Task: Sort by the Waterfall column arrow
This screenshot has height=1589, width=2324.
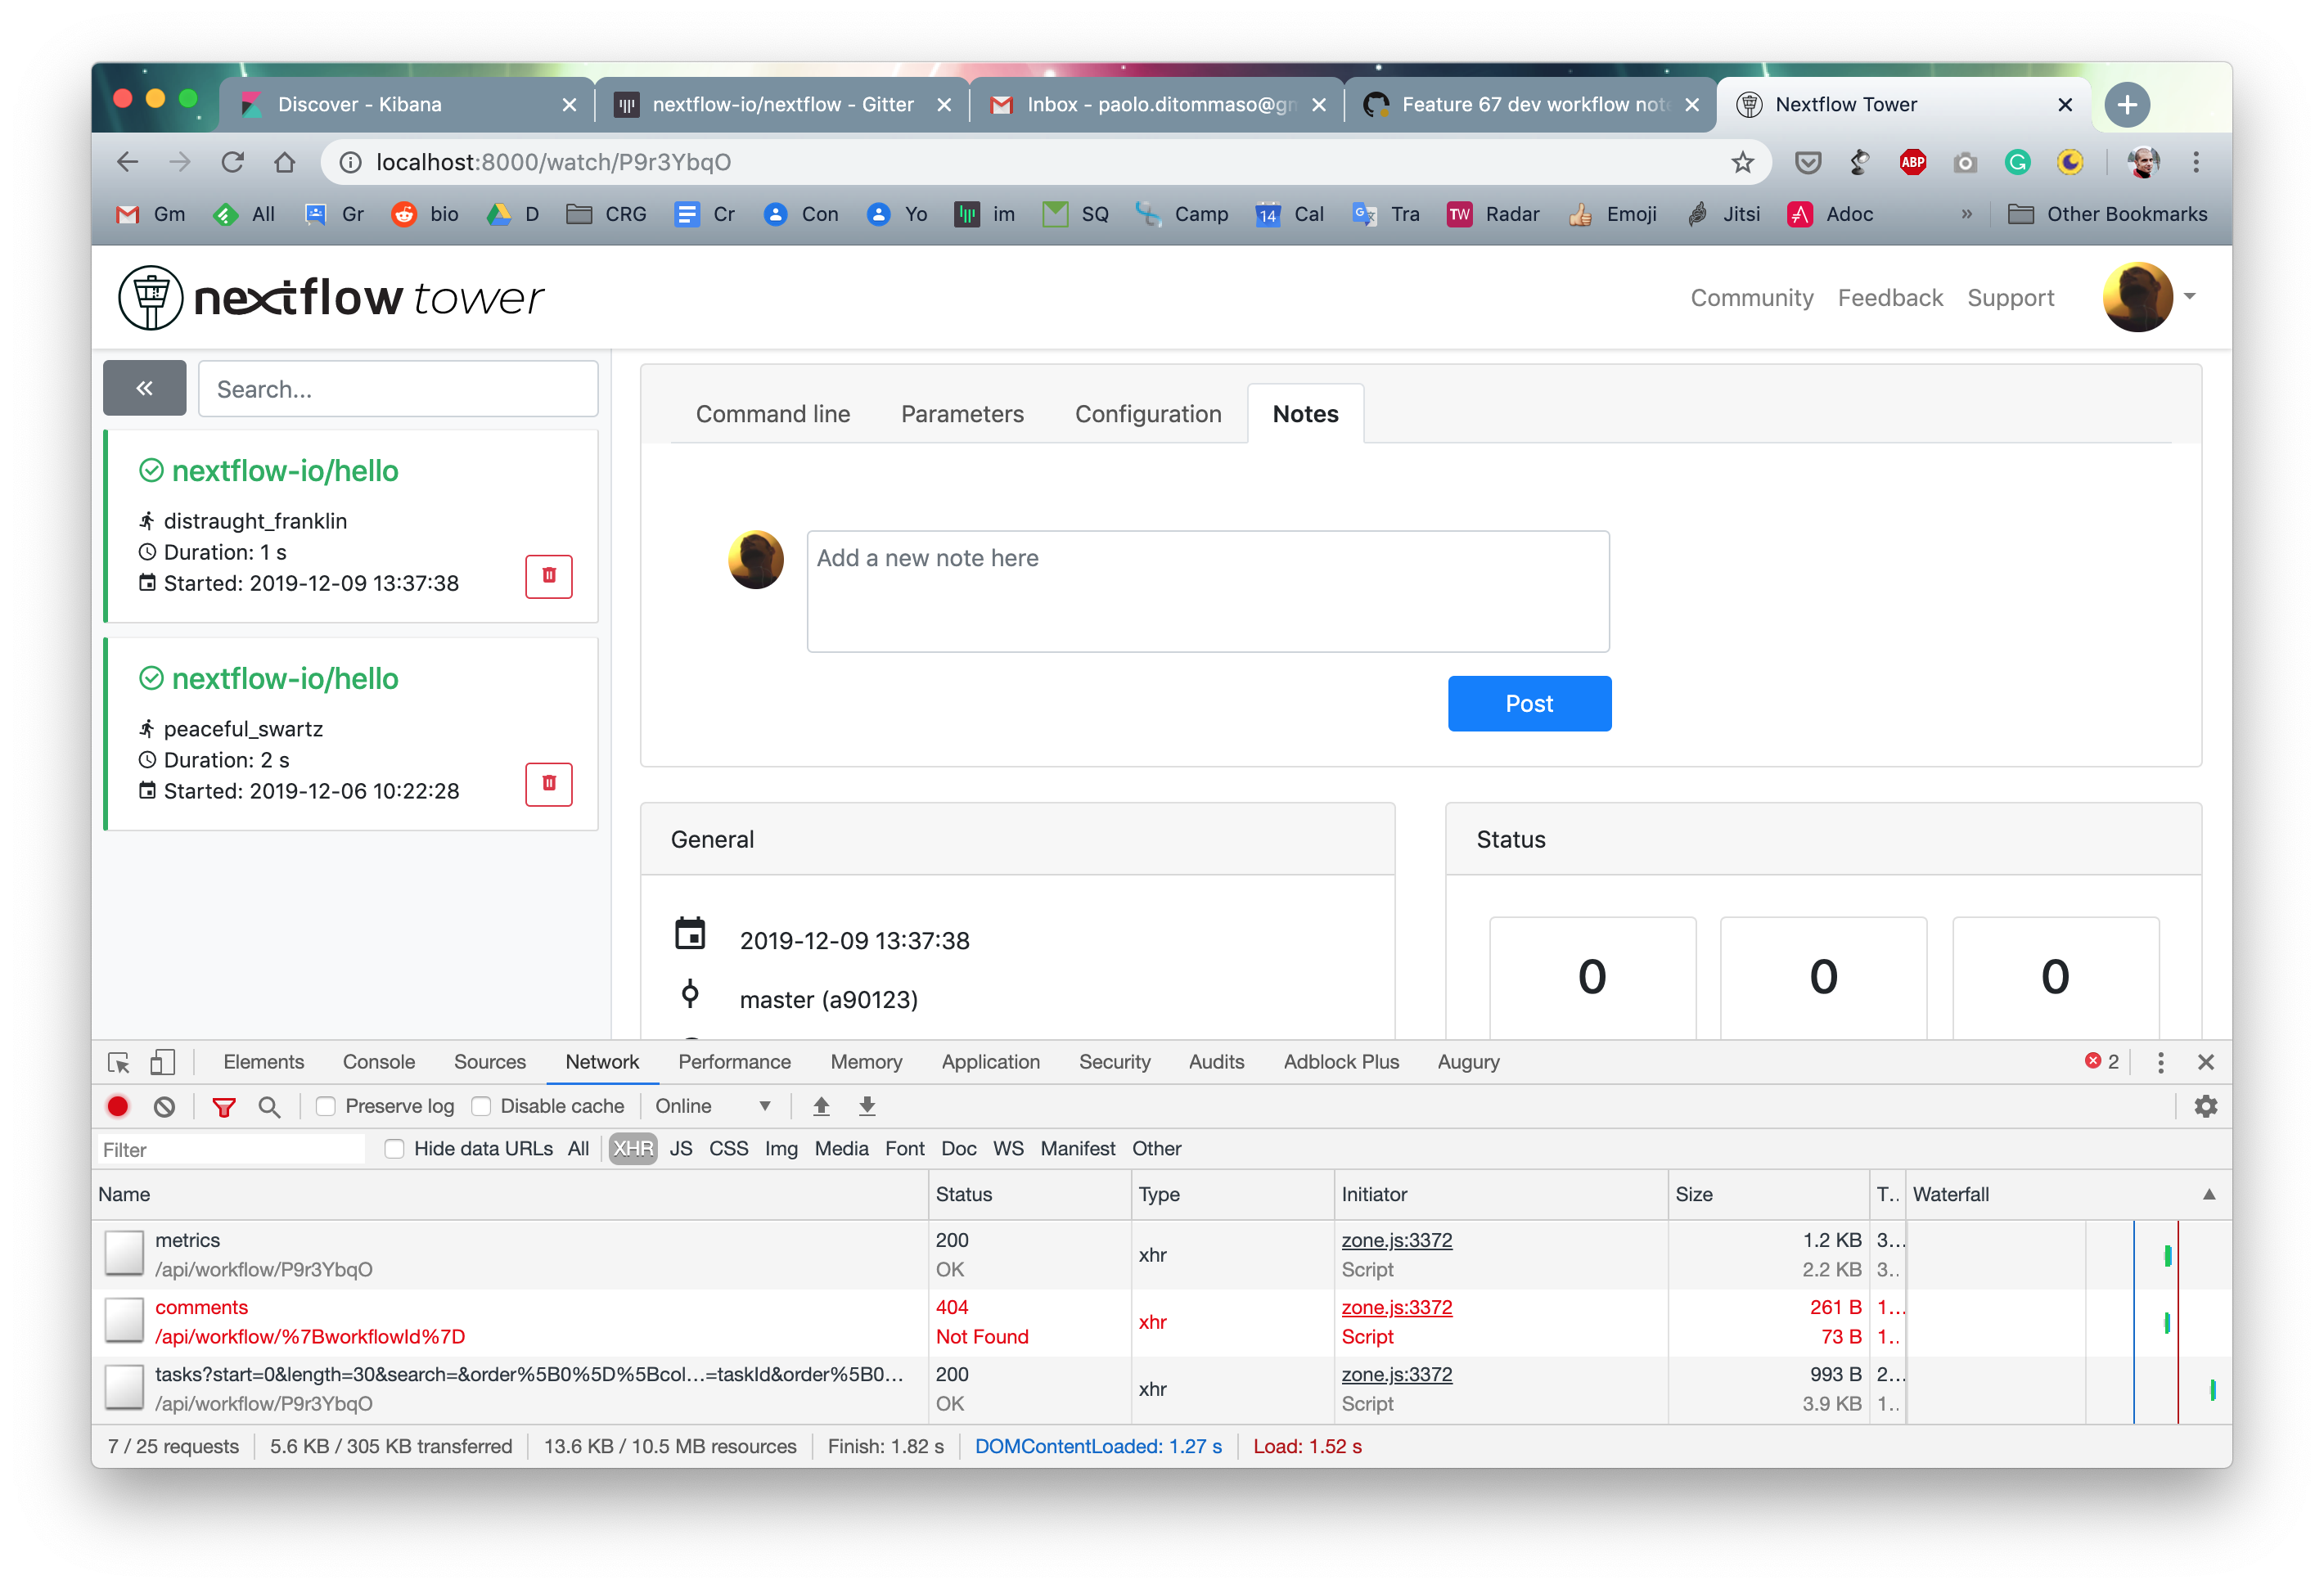Action: pos(2209,1194)
